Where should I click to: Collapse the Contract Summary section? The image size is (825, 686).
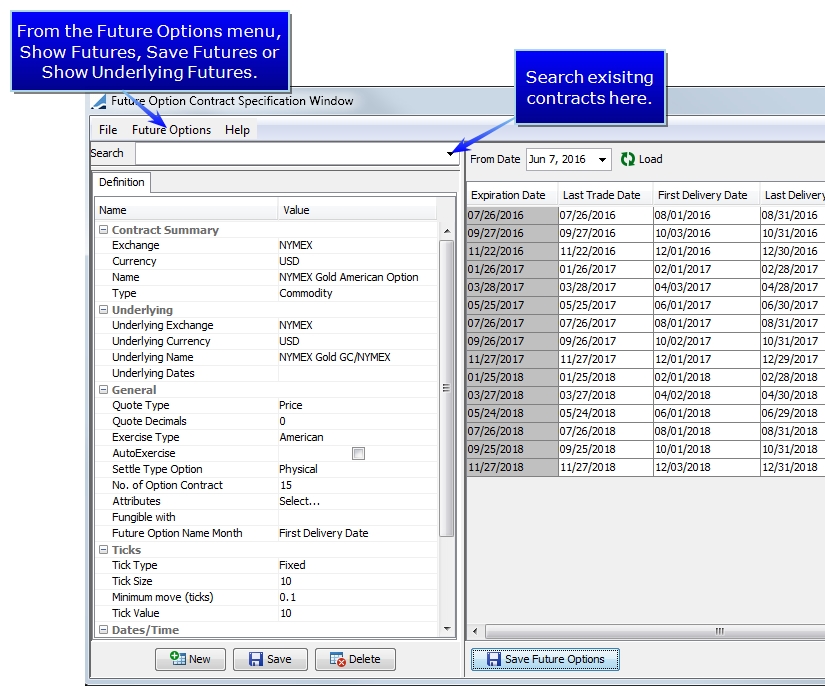(104, 229)
